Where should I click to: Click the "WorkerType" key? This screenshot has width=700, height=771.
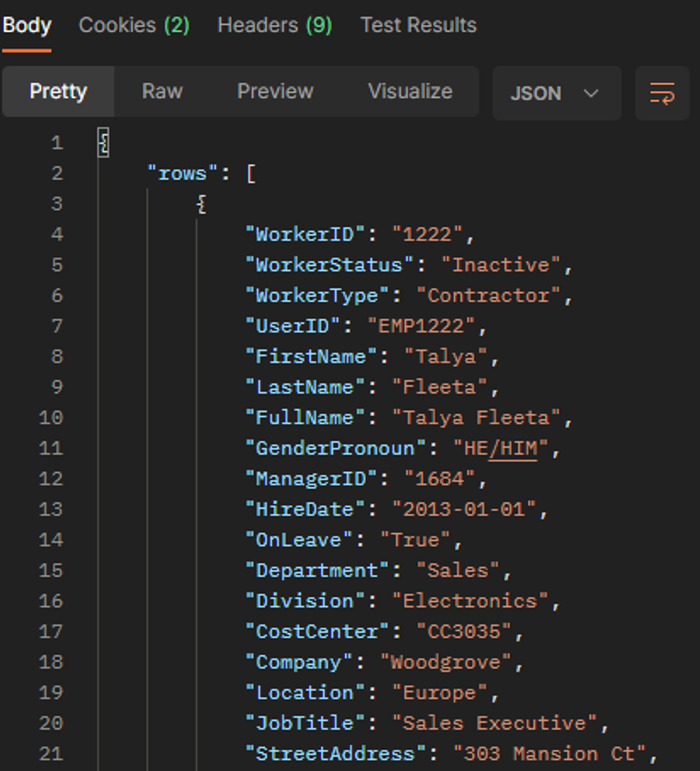317,296
